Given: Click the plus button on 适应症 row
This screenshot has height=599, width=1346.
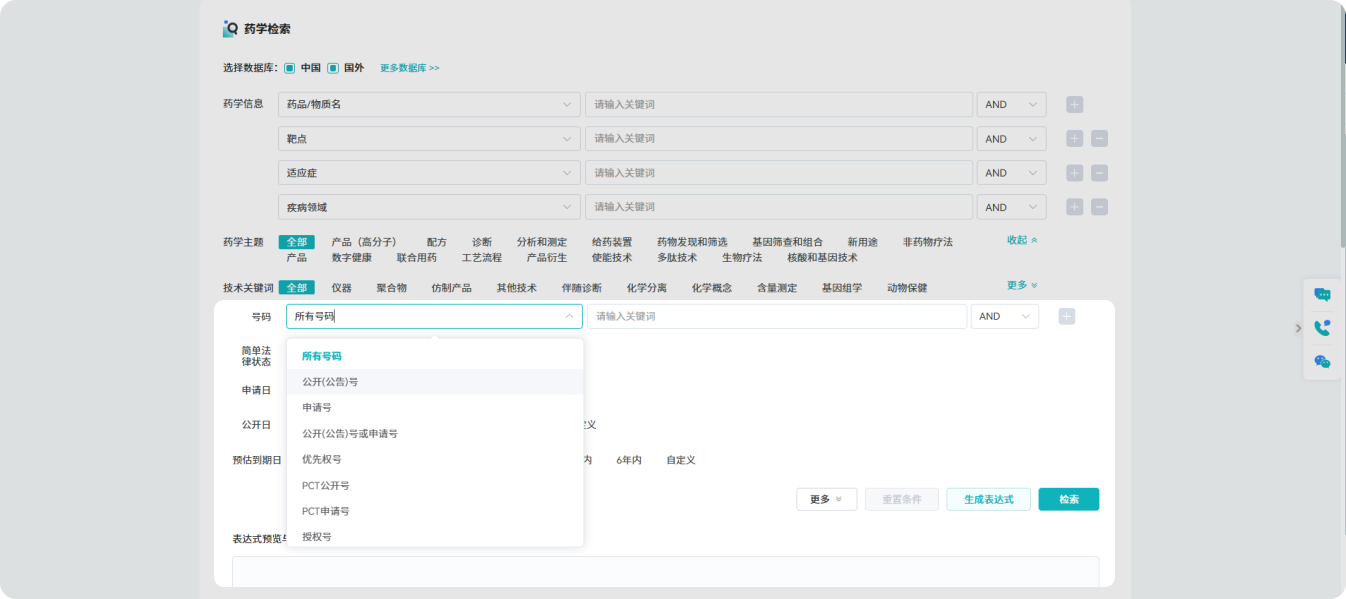Looking at the screenshot, I should click(x=1075, y=173).
